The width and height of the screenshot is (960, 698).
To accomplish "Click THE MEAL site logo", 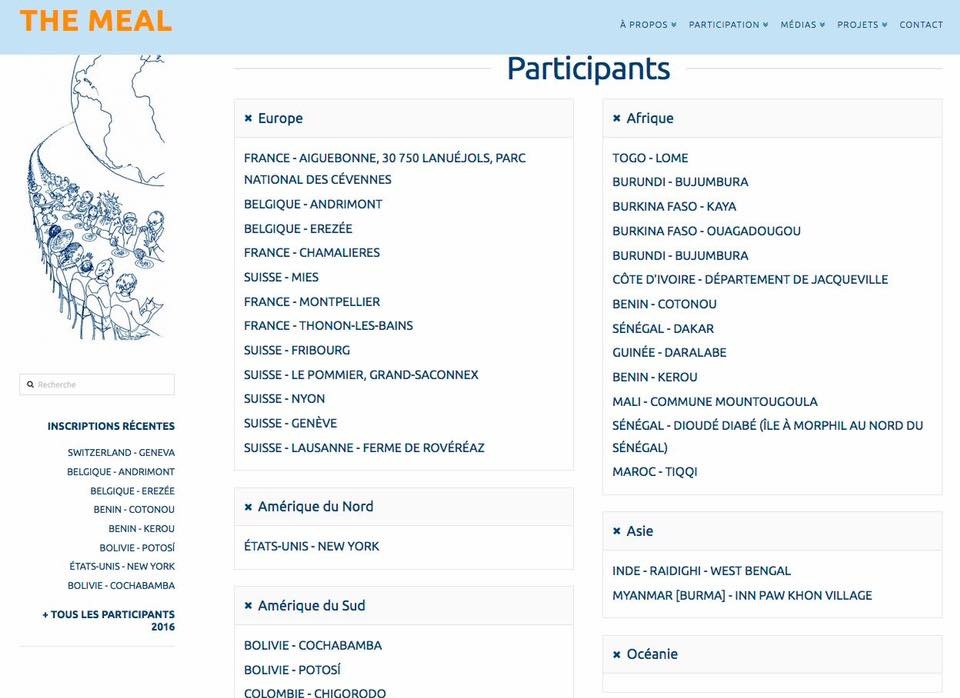I will point(96,21).
